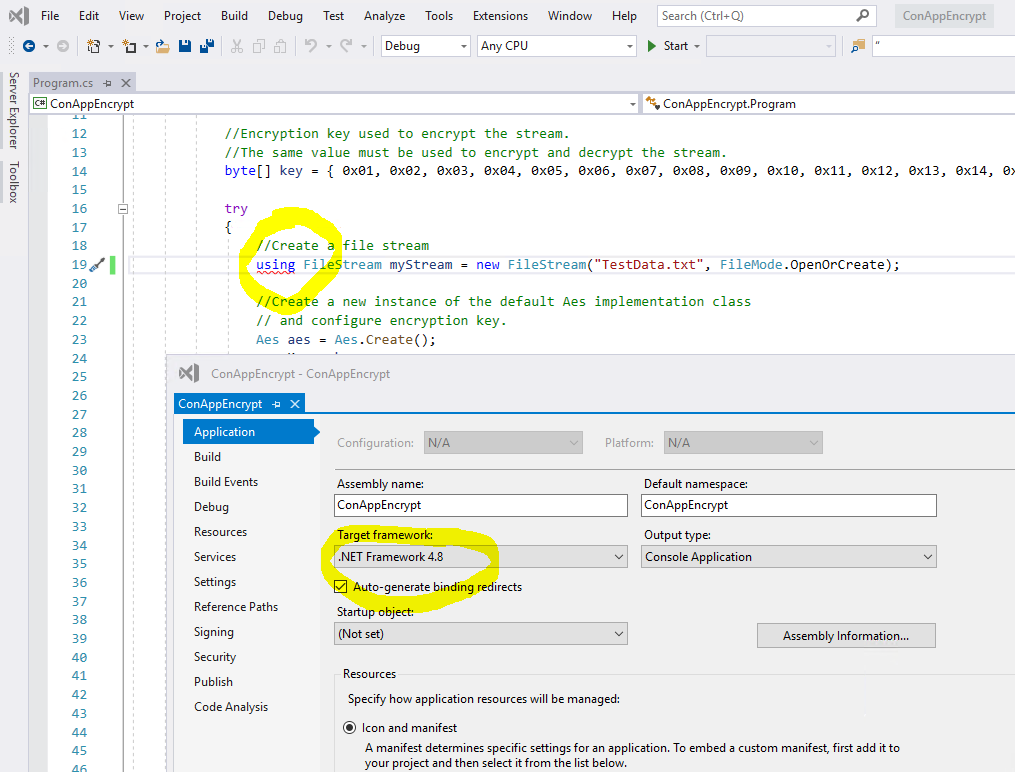Select the Publish properties page

coord(213,681)
